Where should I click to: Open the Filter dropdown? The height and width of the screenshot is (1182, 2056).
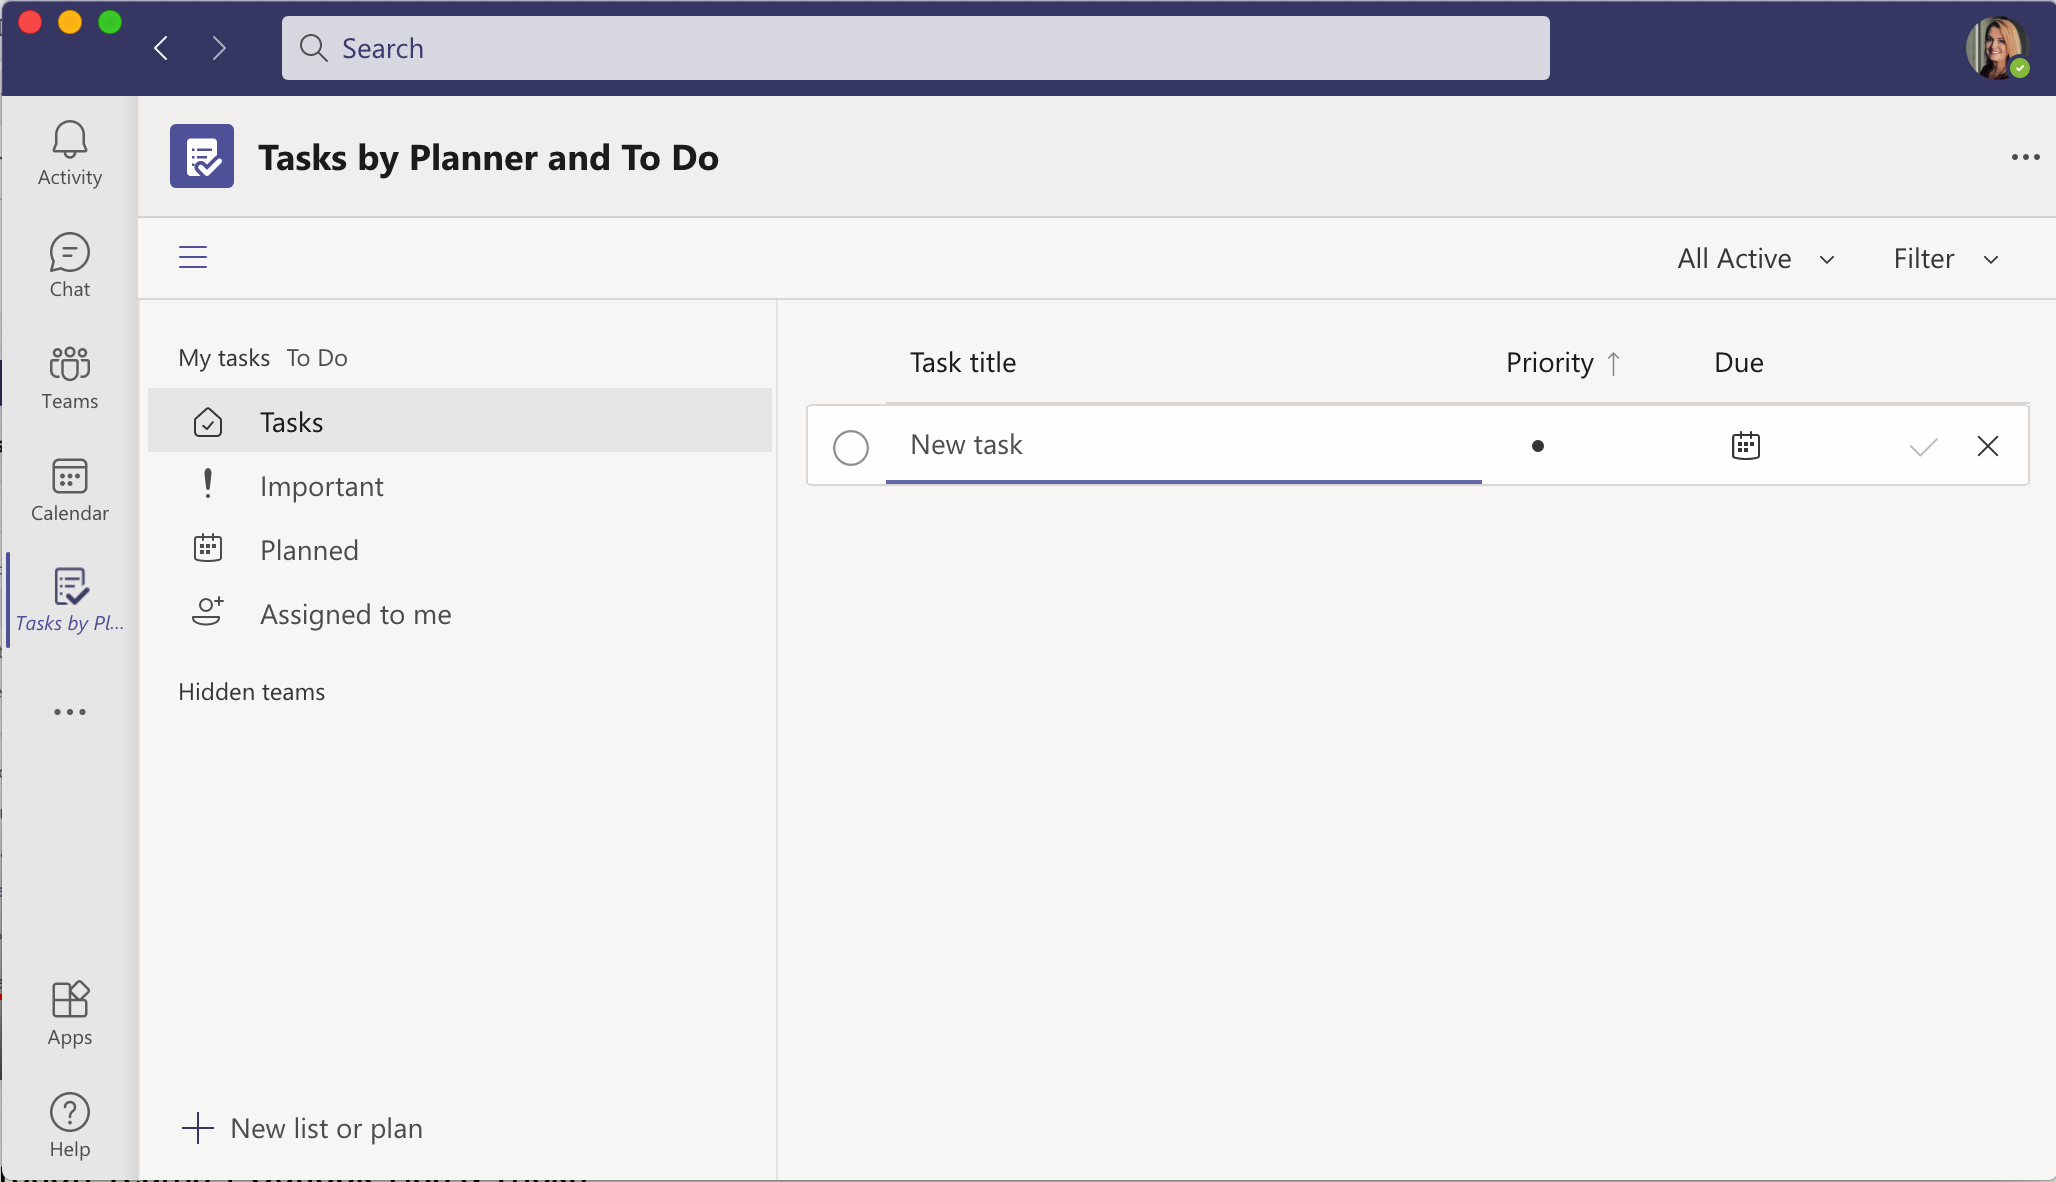1946,259
